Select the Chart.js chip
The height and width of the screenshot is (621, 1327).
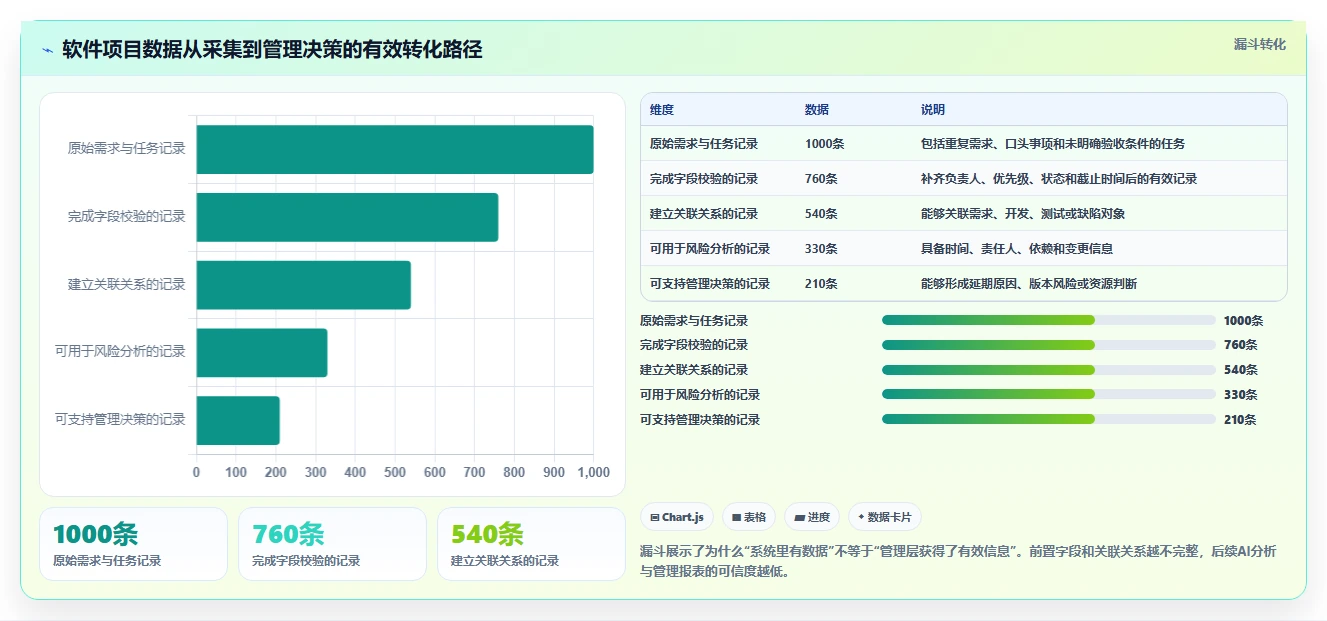click(x=677, y=517)
